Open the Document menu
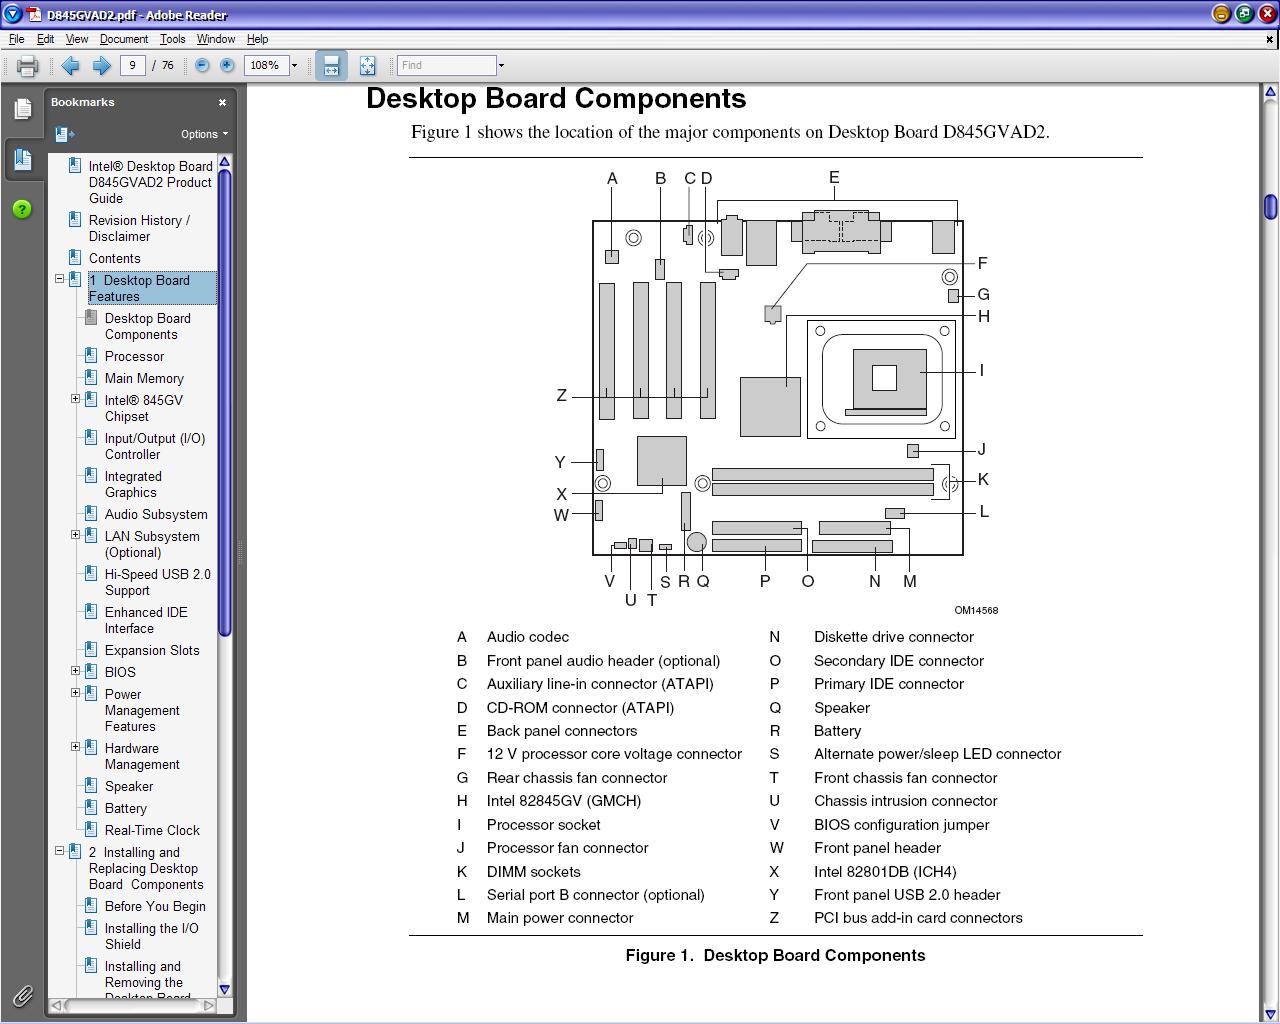This screenshot has width=1280, height=1024. coord(124,39)
